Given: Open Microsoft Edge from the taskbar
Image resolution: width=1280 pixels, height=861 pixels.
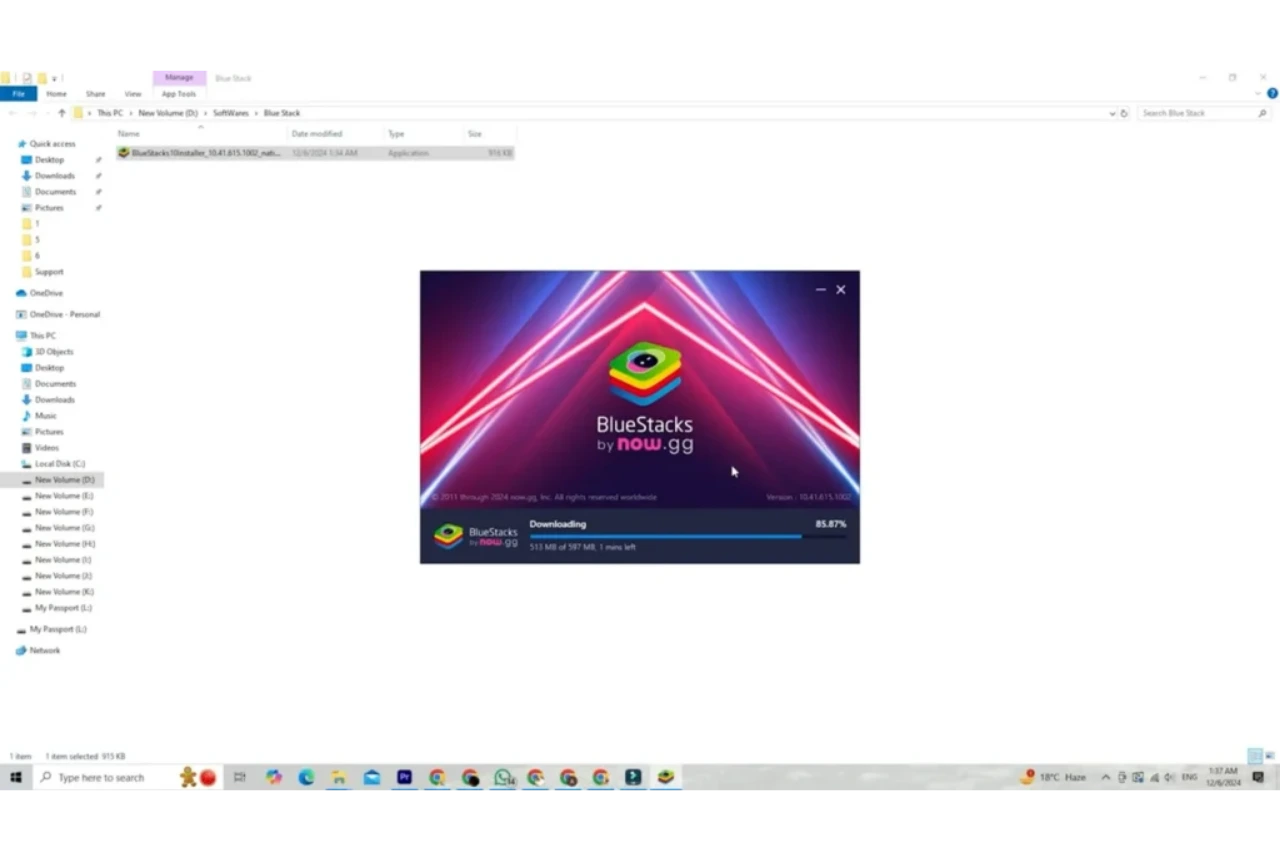Looking at the screenshot, I should point(306,777).
